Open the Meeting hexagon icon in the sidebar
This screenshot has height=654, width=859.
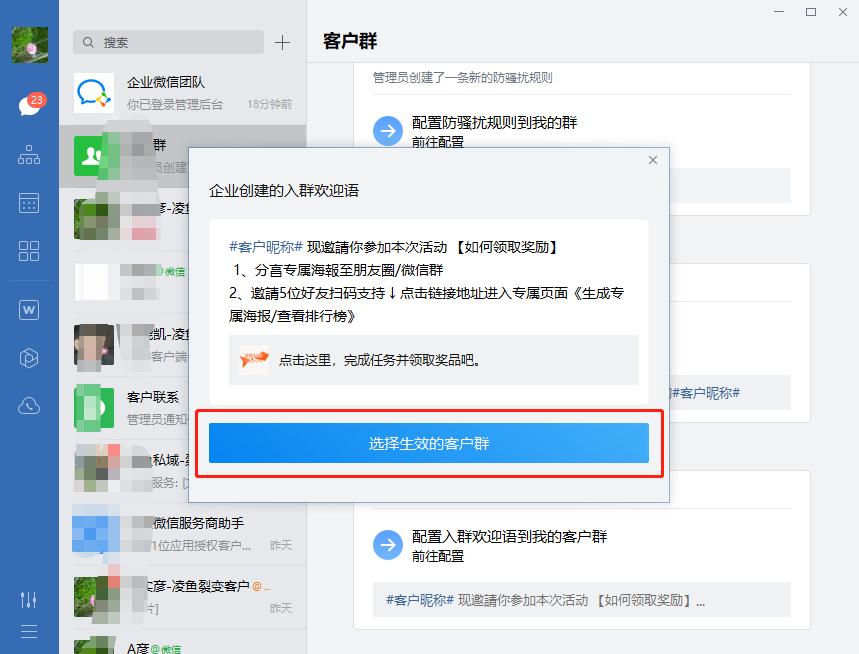29,358
